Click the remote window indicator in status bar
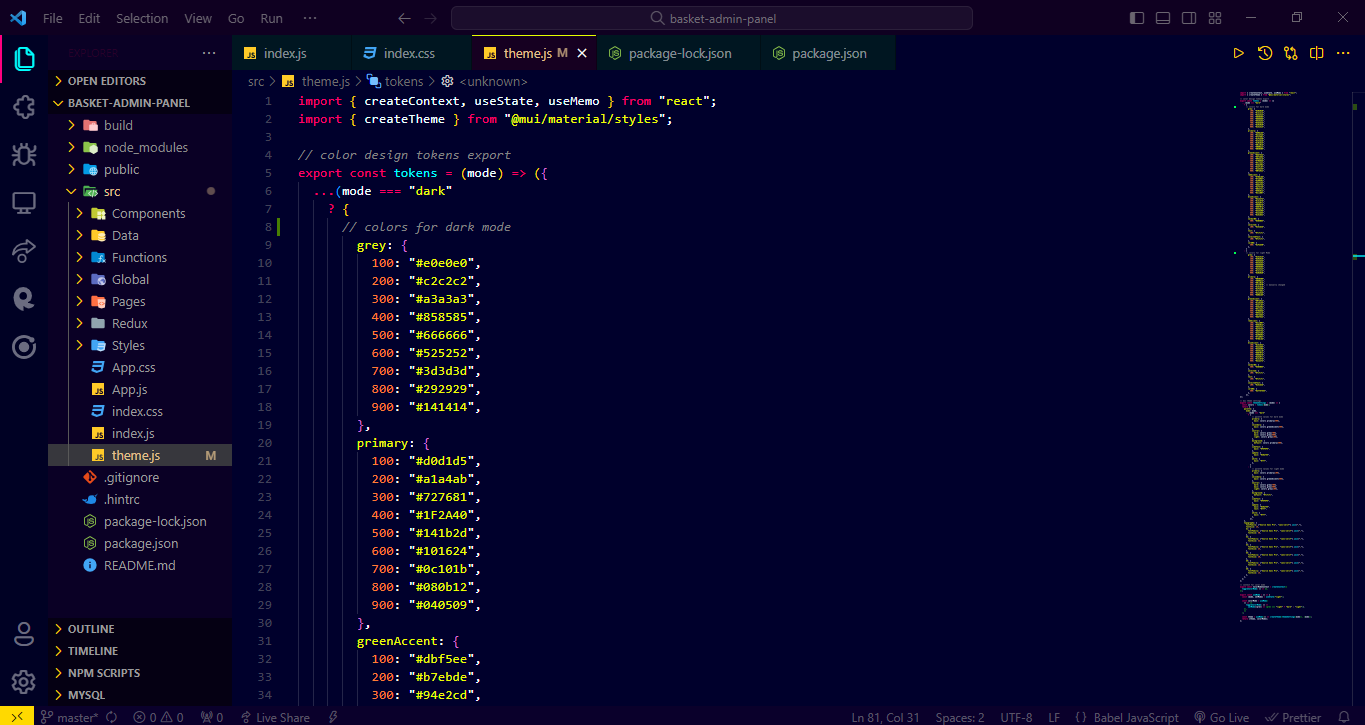The width and height of the screenshot is (1365, 725). click(17, 717)
